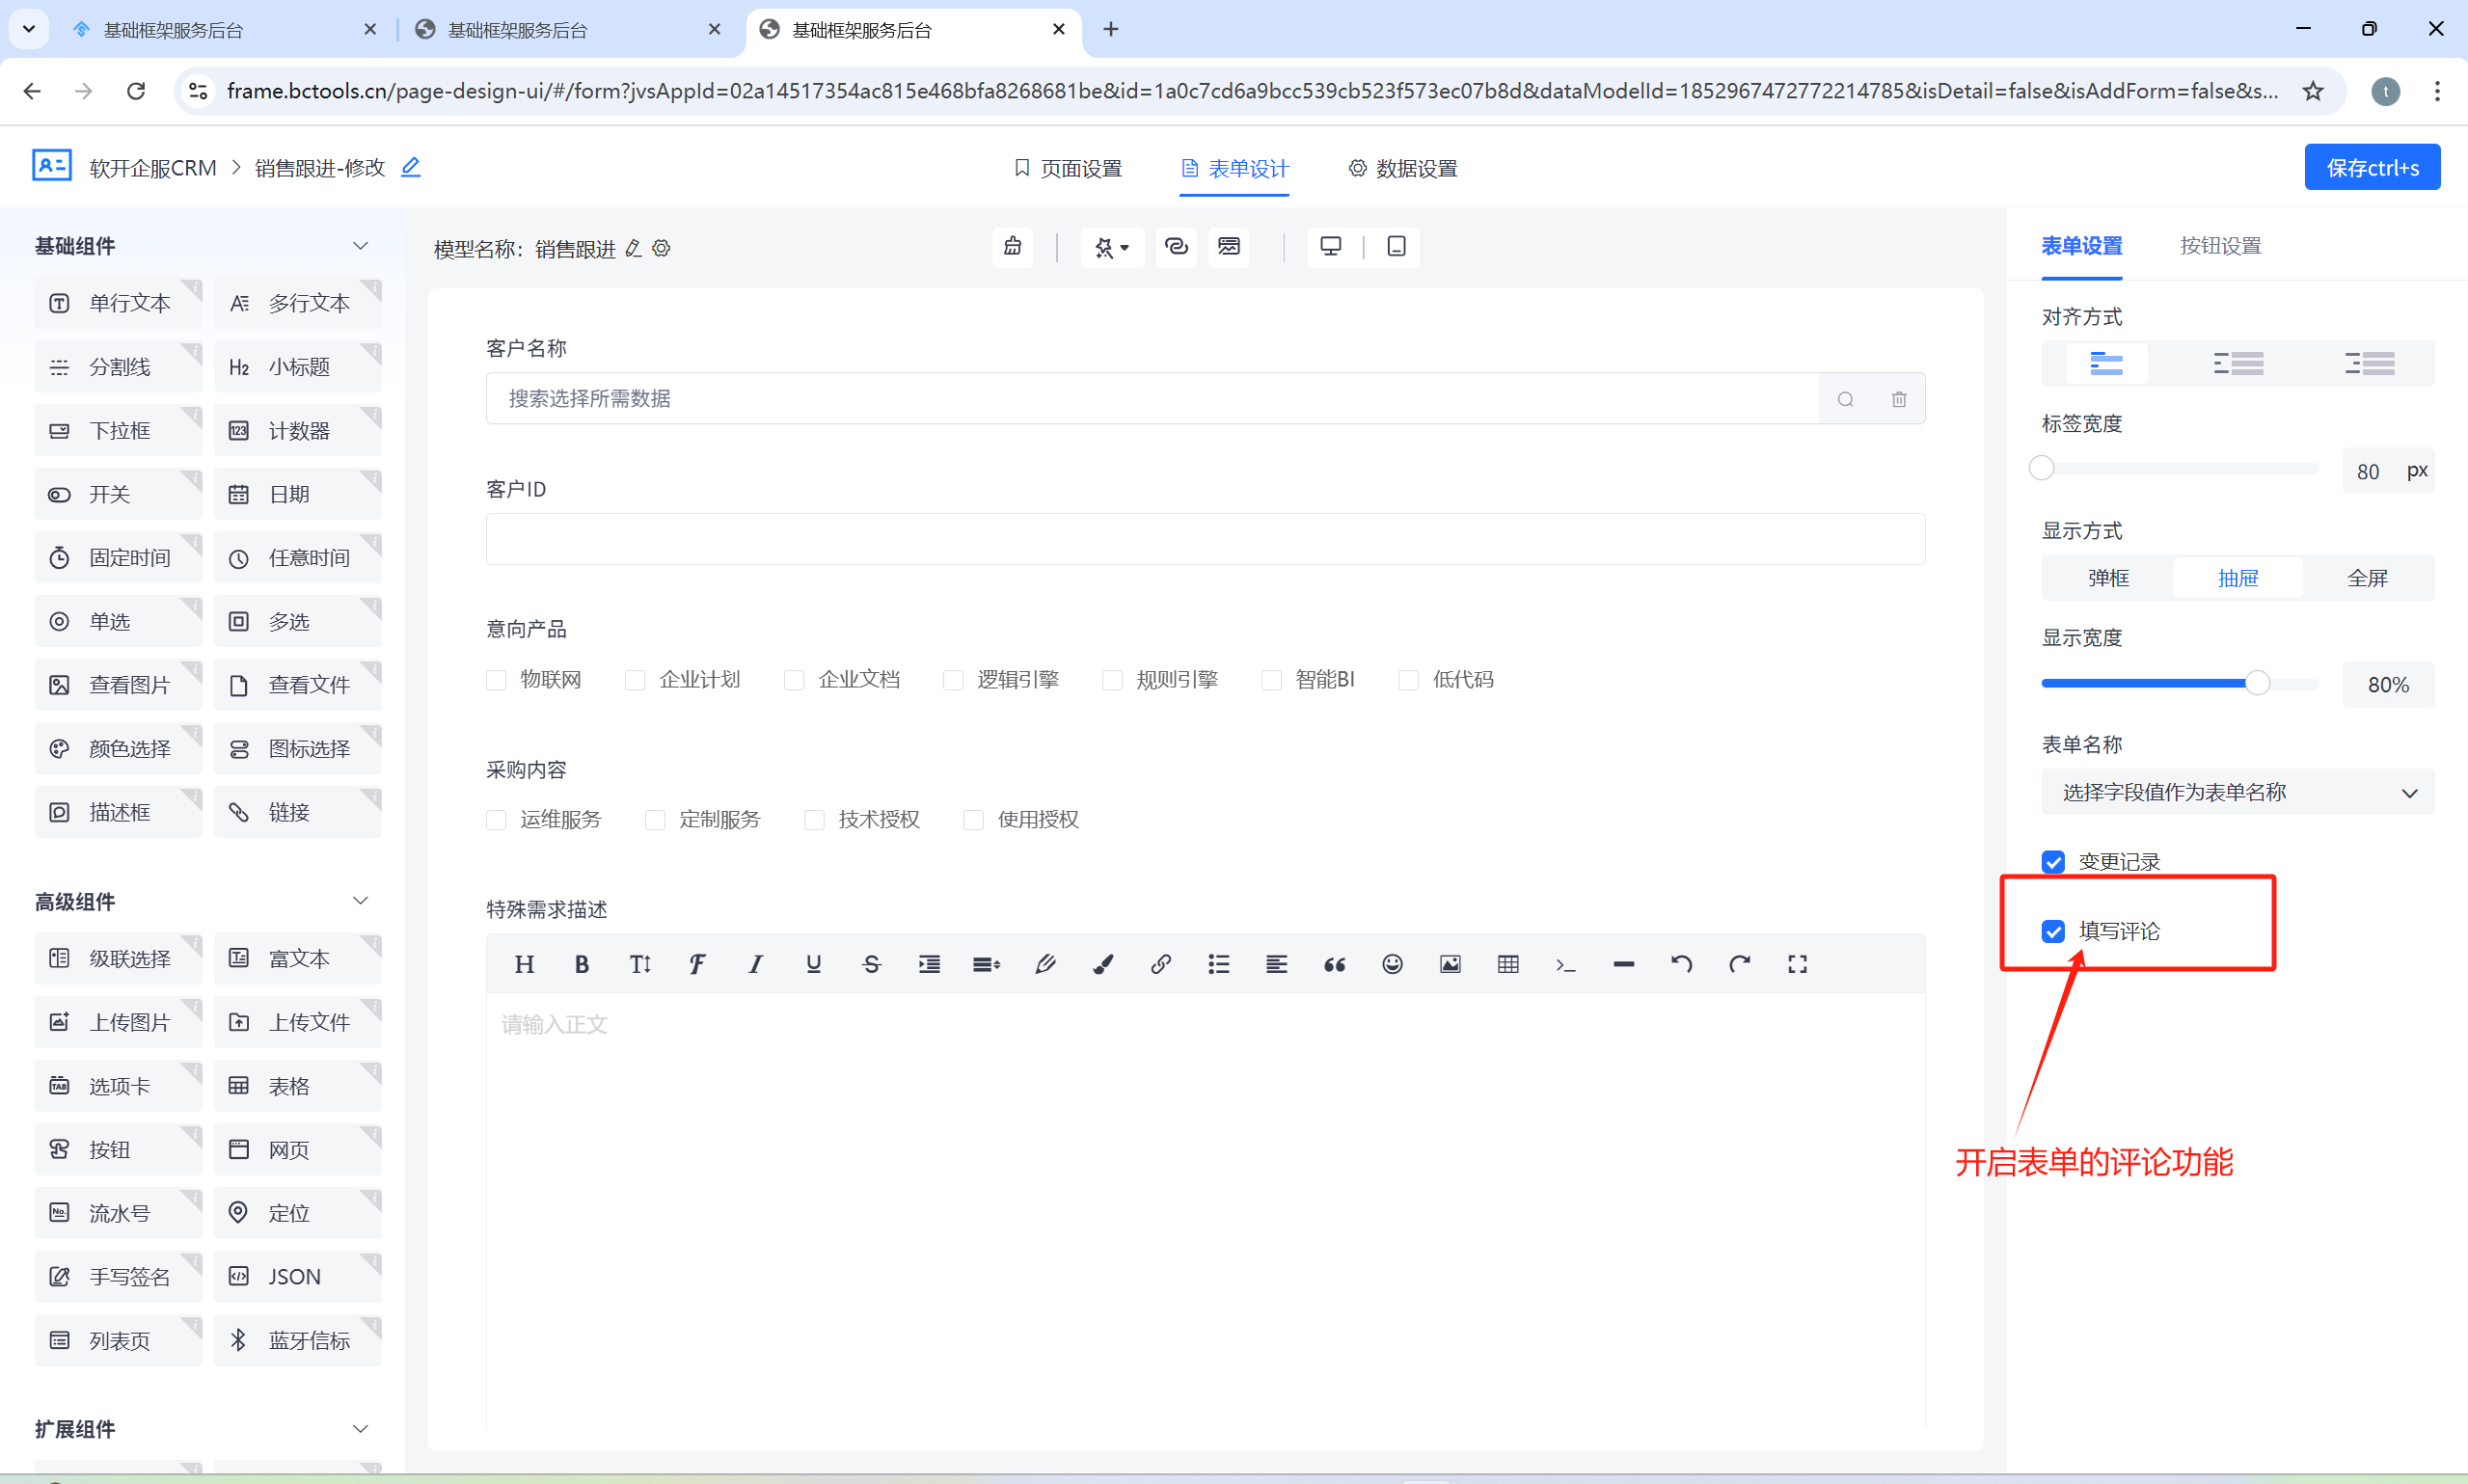Viewport: 2468px width, 1484px height.
Task: Open the tools dropdown in design toolbar
Action: [x=1112, y=247]
